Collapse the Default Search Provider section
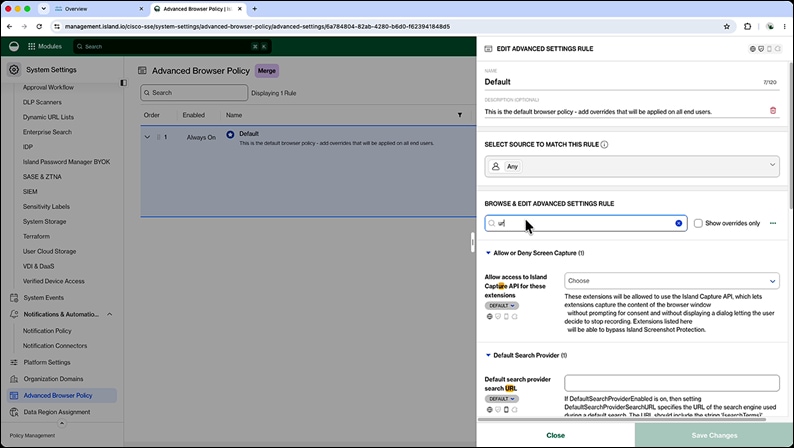Image resolution: width=794 pixels, height=448 pixels. [488, 355]
